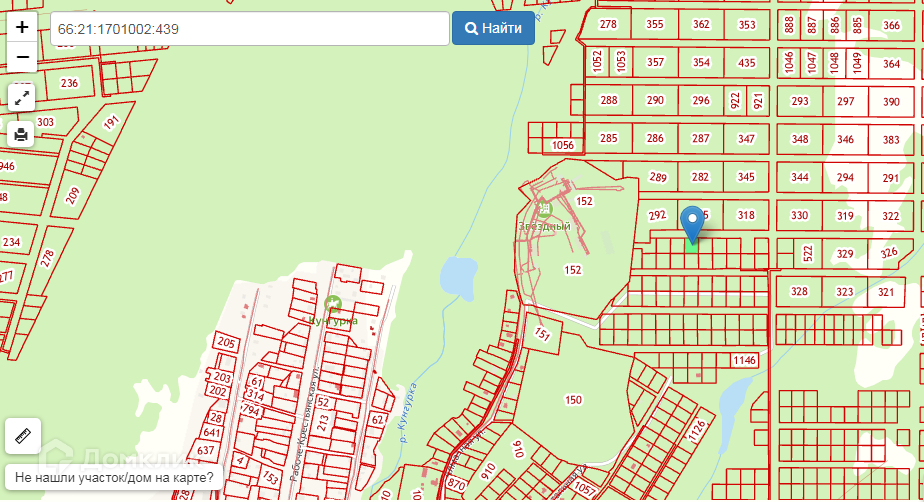Select parcel numbered 296
The image size is (924, 502).
701,100
